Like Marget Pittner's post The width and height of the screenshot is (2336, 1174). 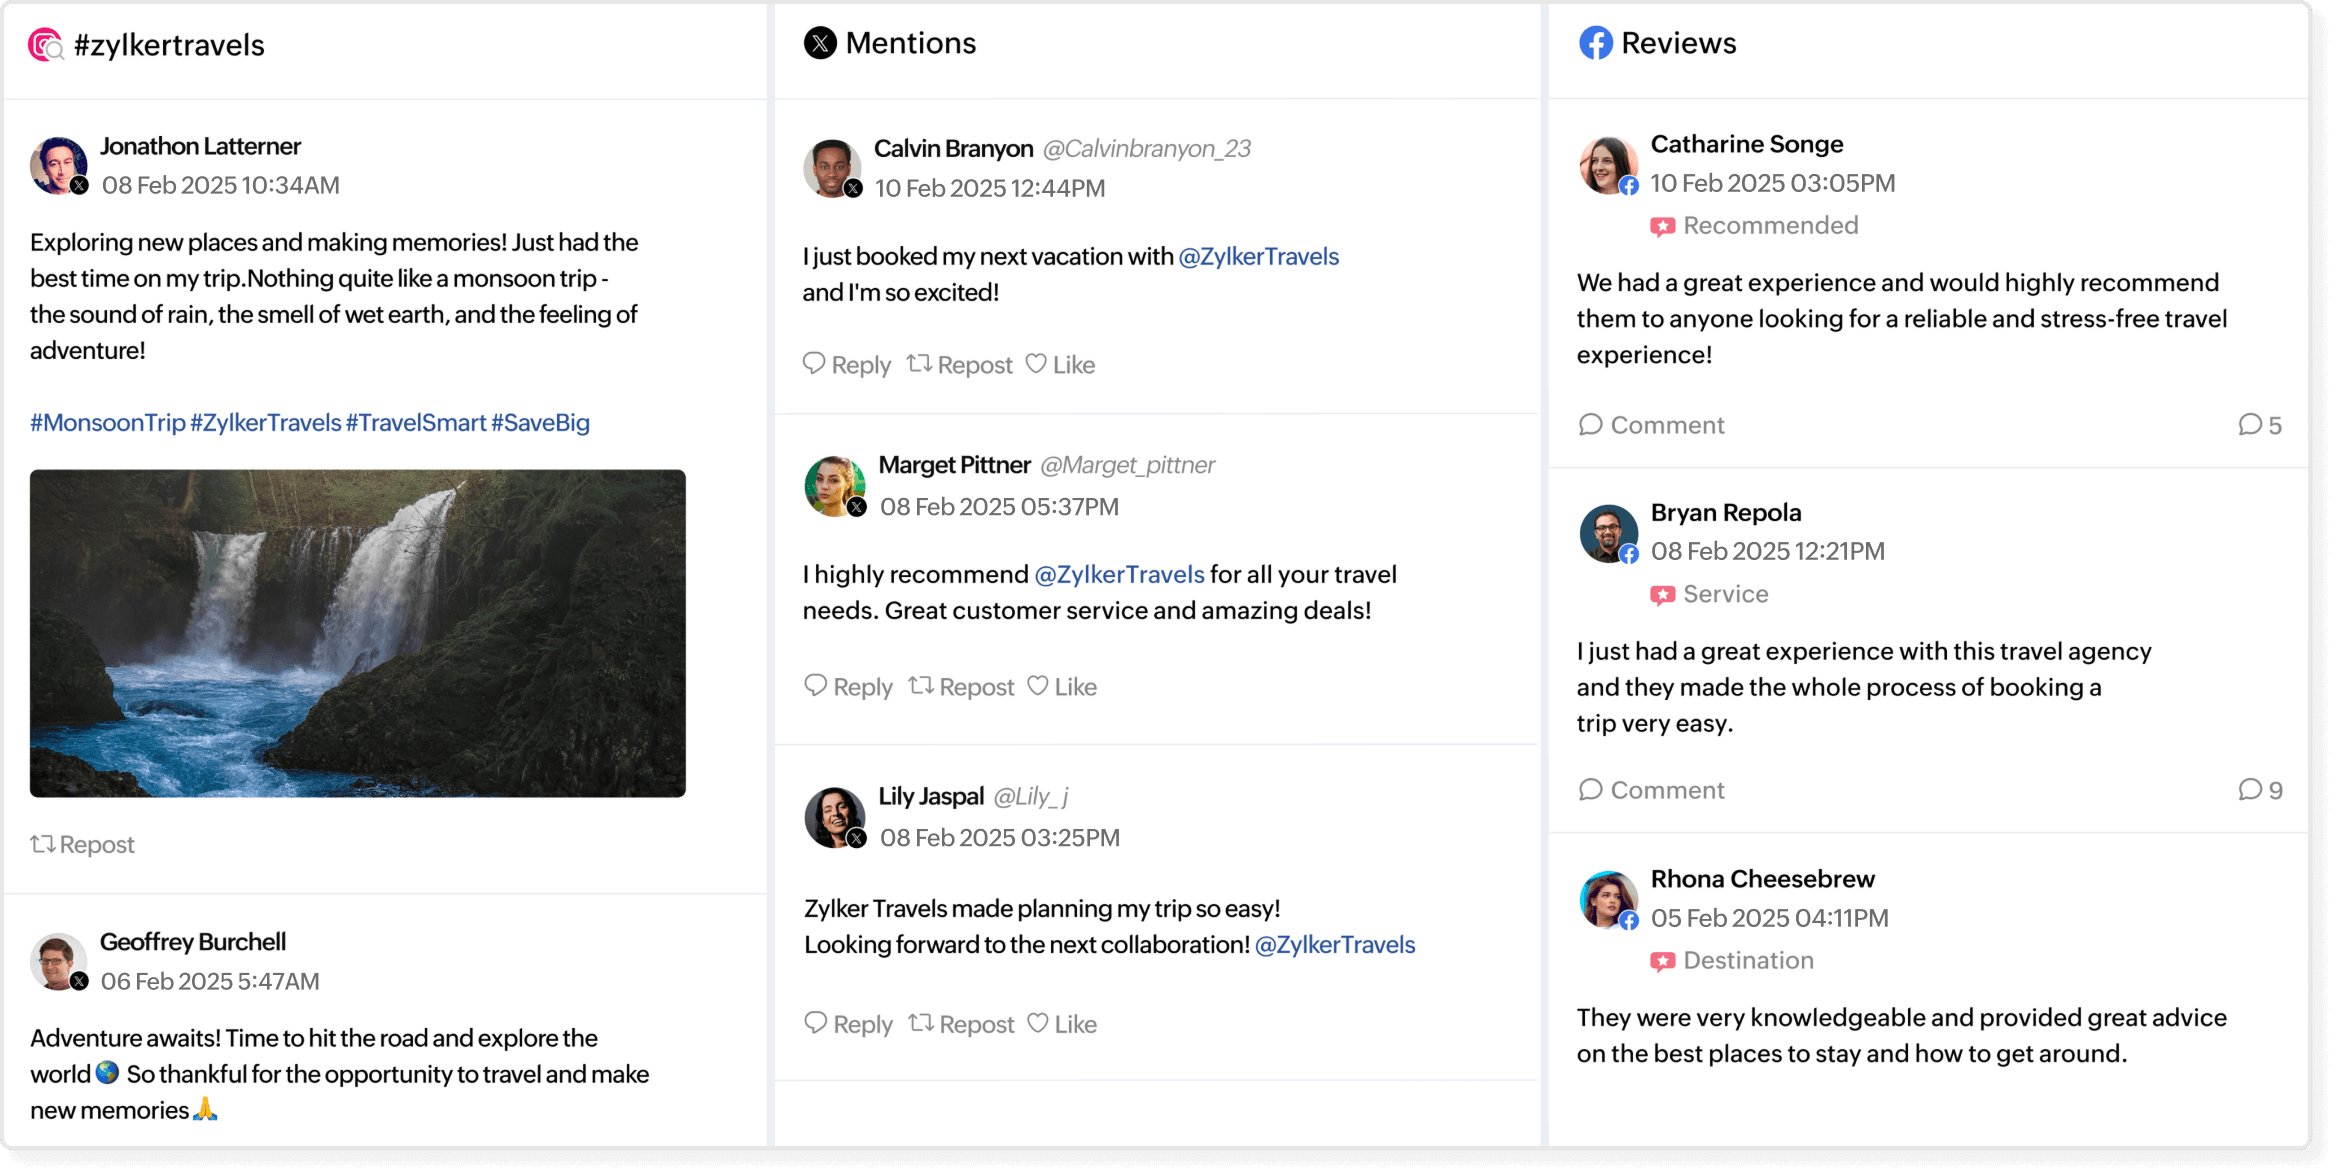pos(1061,686)
